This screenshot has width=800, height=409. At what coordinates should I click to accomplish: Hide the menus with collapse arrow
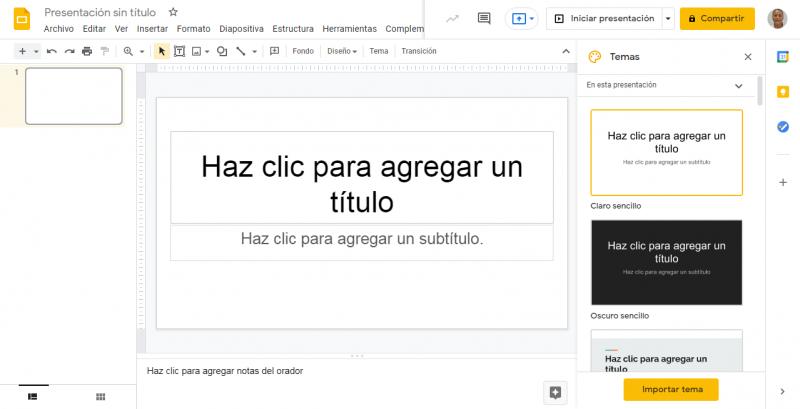pos(566,51)
